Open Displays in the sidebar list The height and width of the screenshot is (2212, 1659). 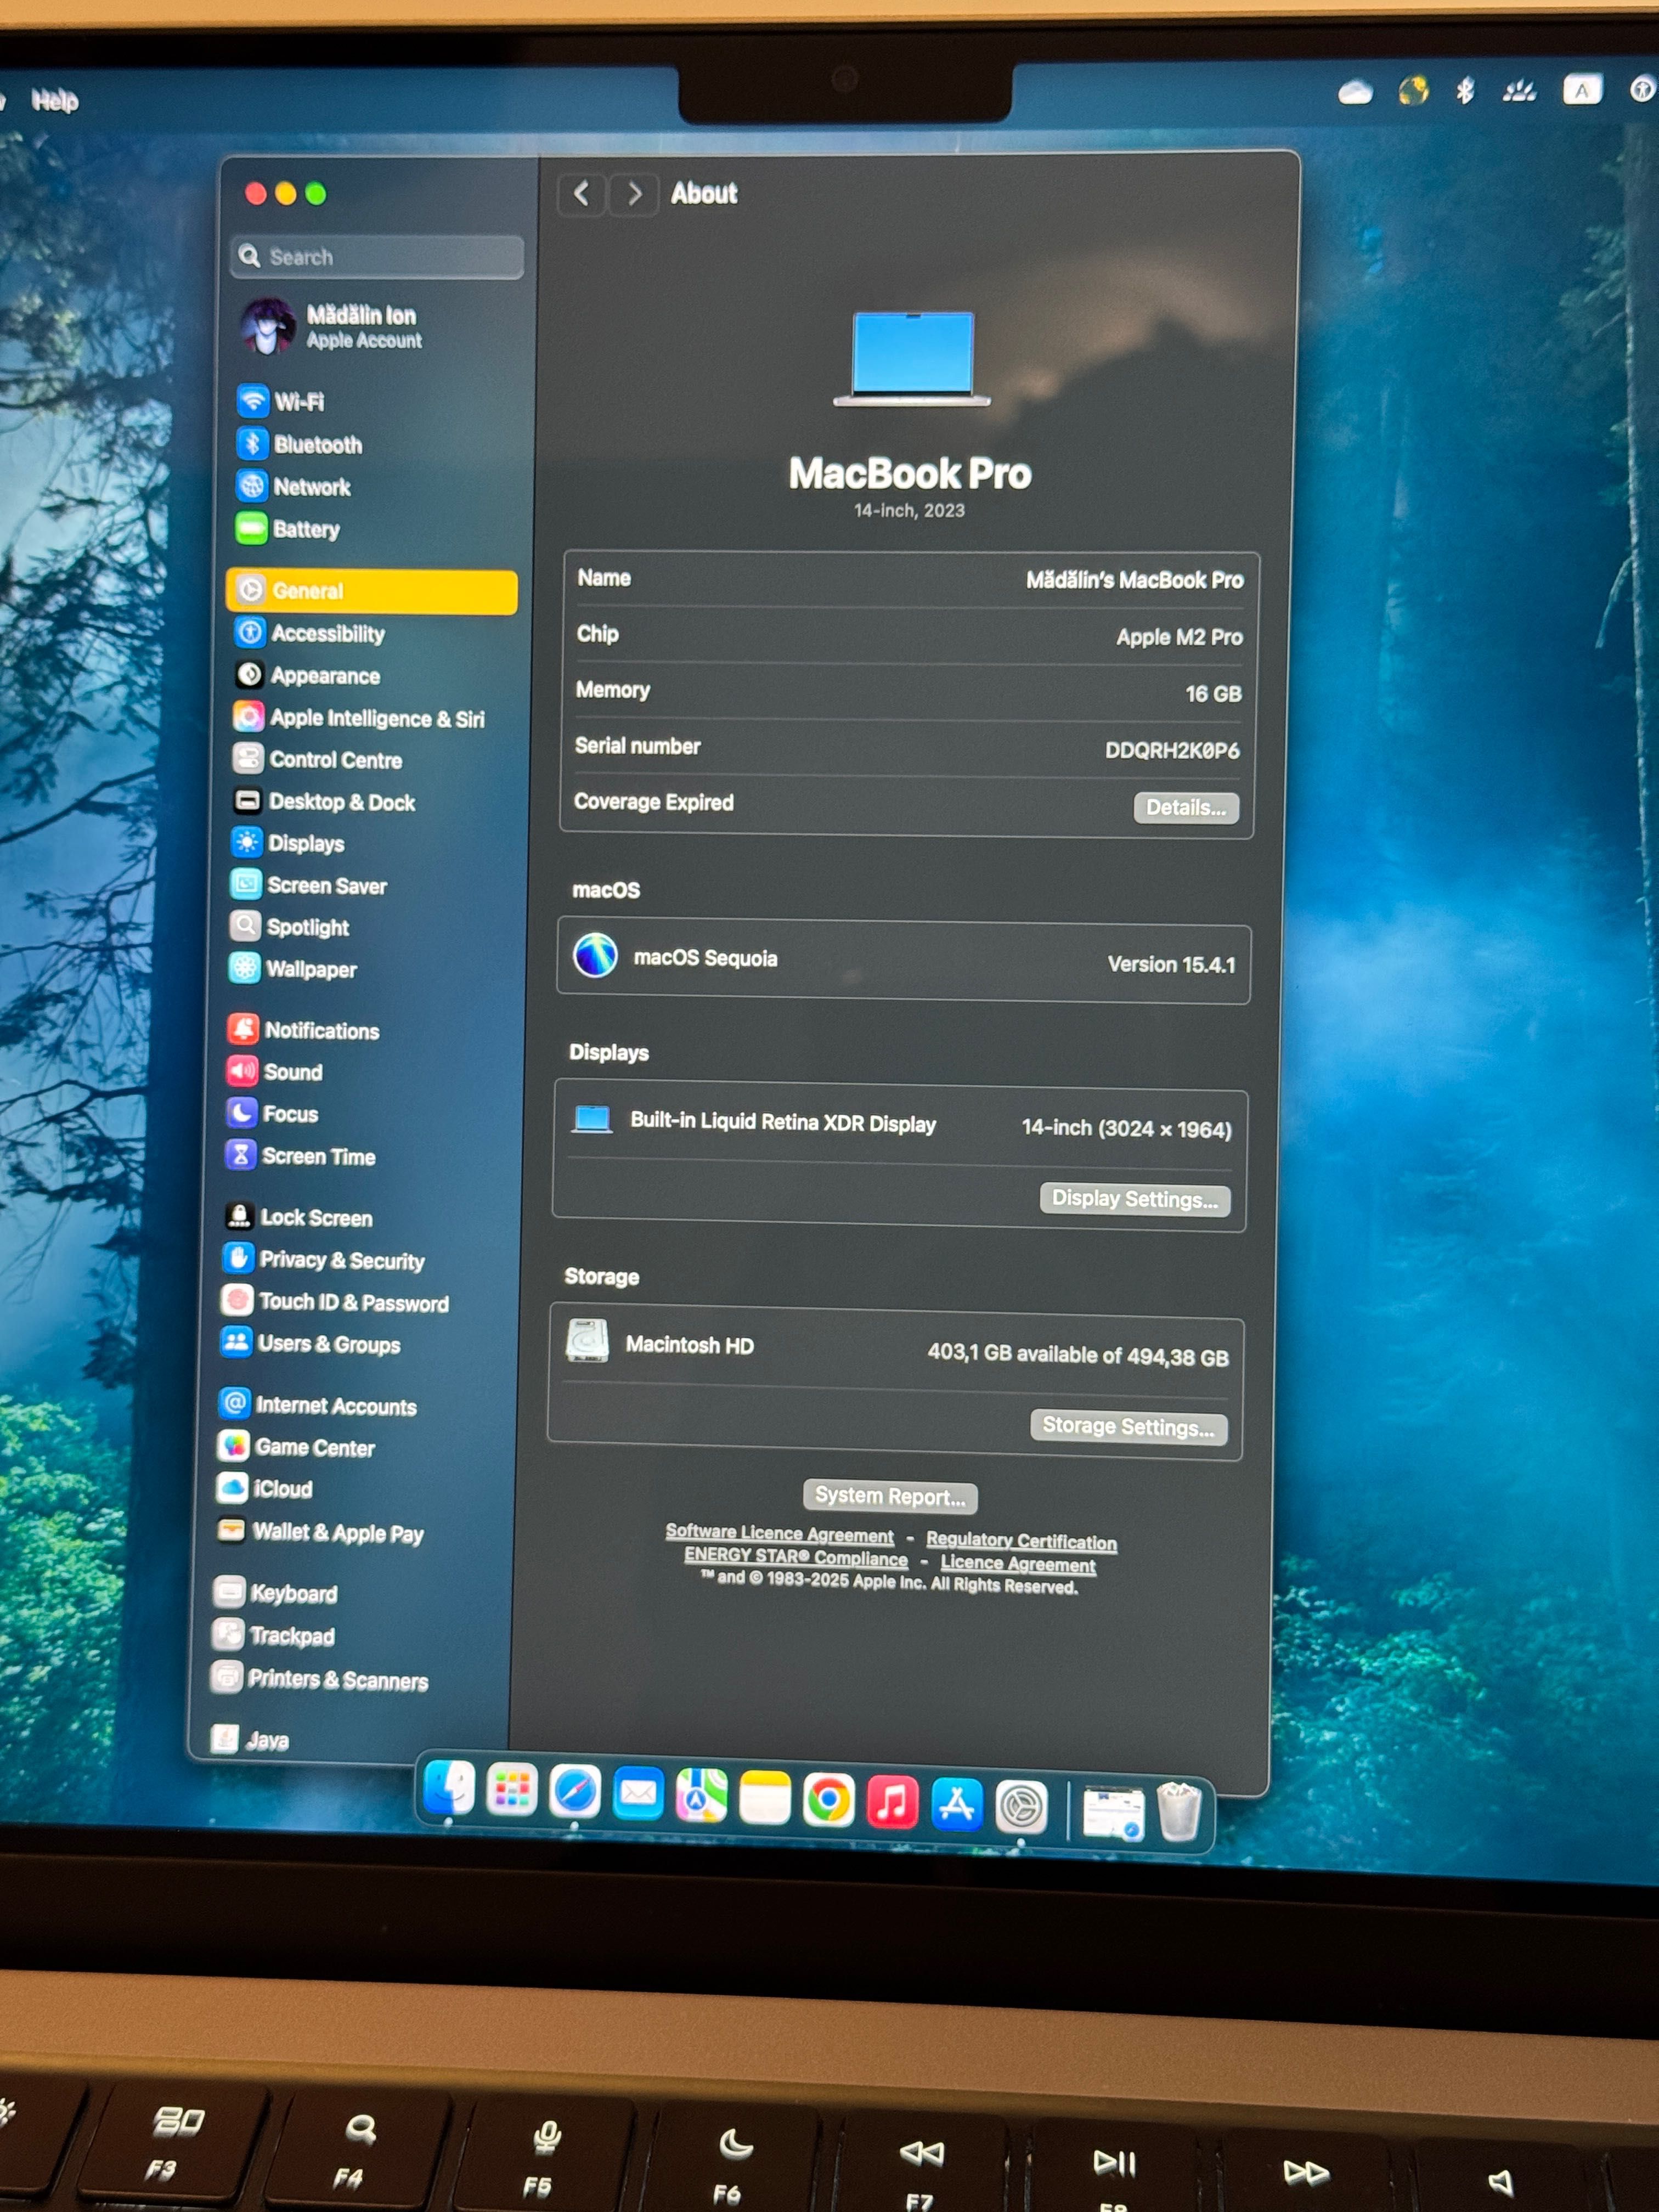point(289,843)
